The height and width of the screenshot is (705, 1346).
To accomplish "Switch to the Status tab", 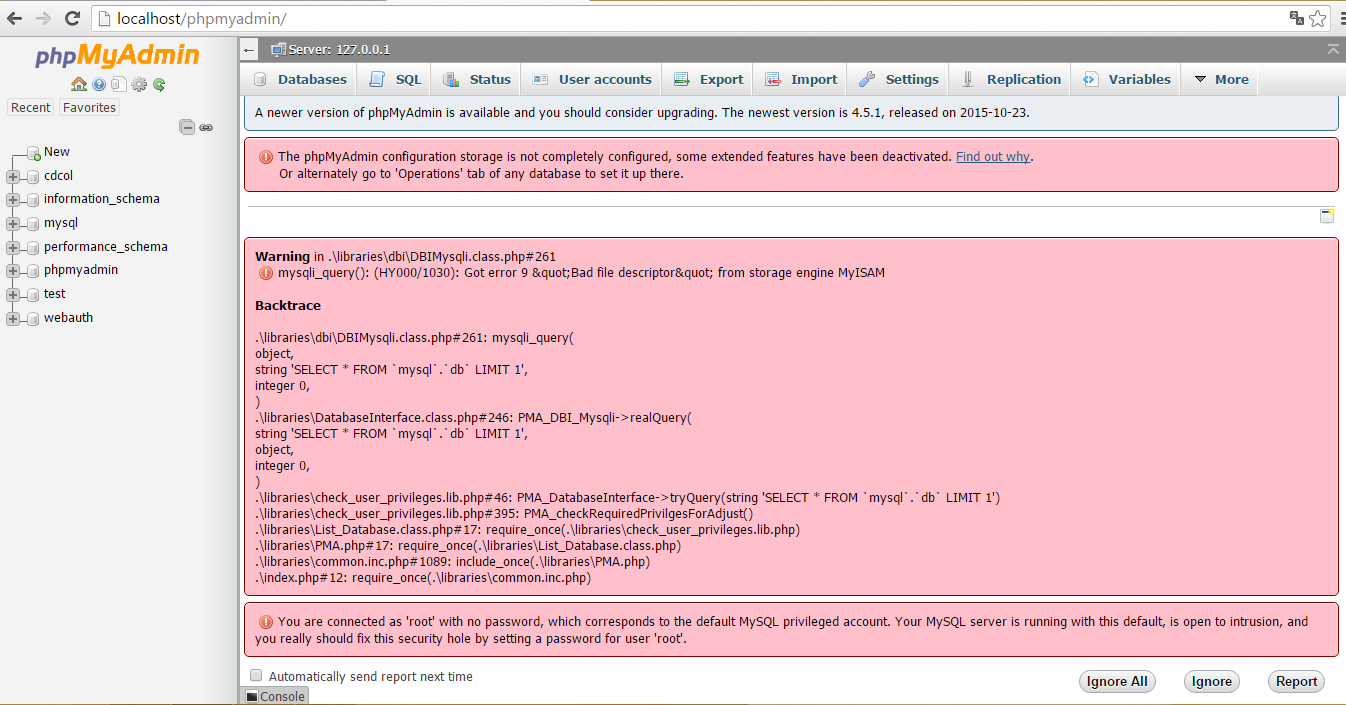I will 477,80.
